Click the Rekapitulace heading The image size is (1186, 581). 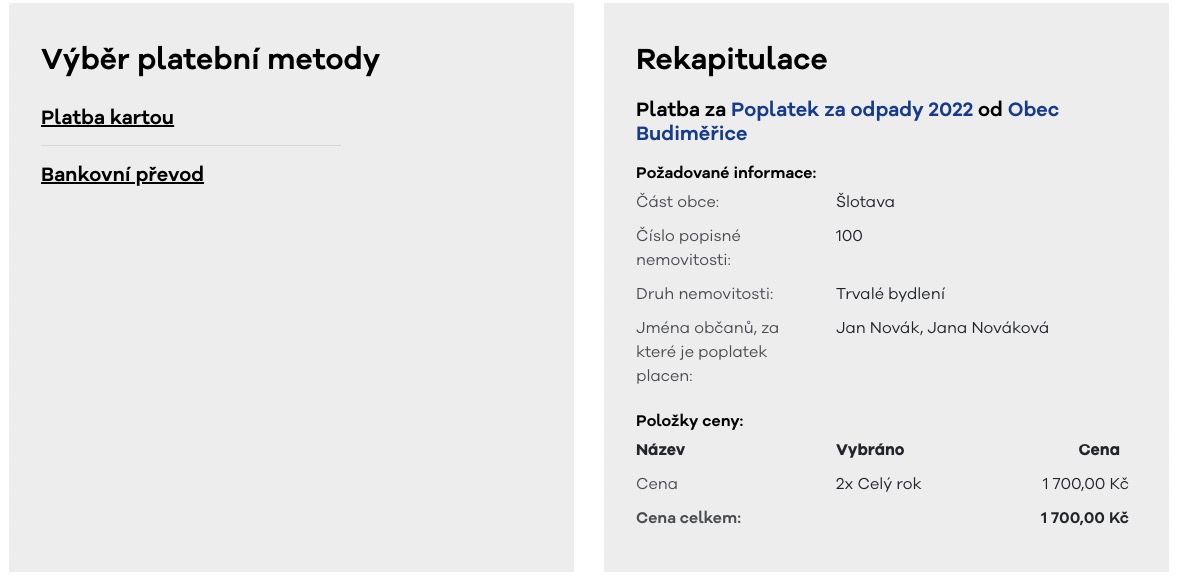coord(731,60)
